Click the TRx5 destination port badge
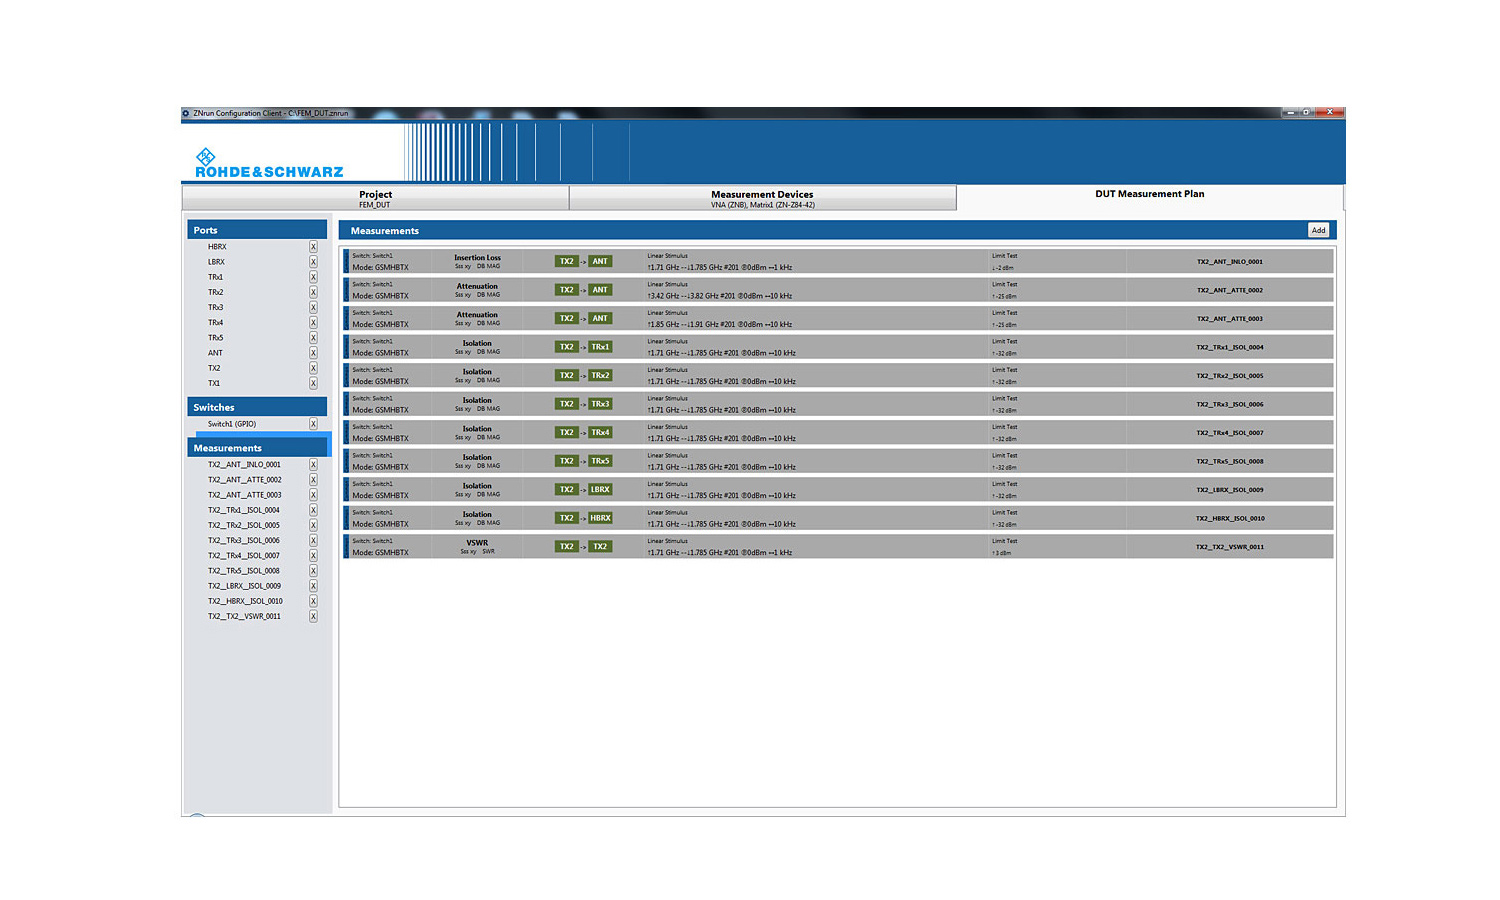Viewport: 1500px width, 900px height. pyautogui.click(x=600, y=461)
